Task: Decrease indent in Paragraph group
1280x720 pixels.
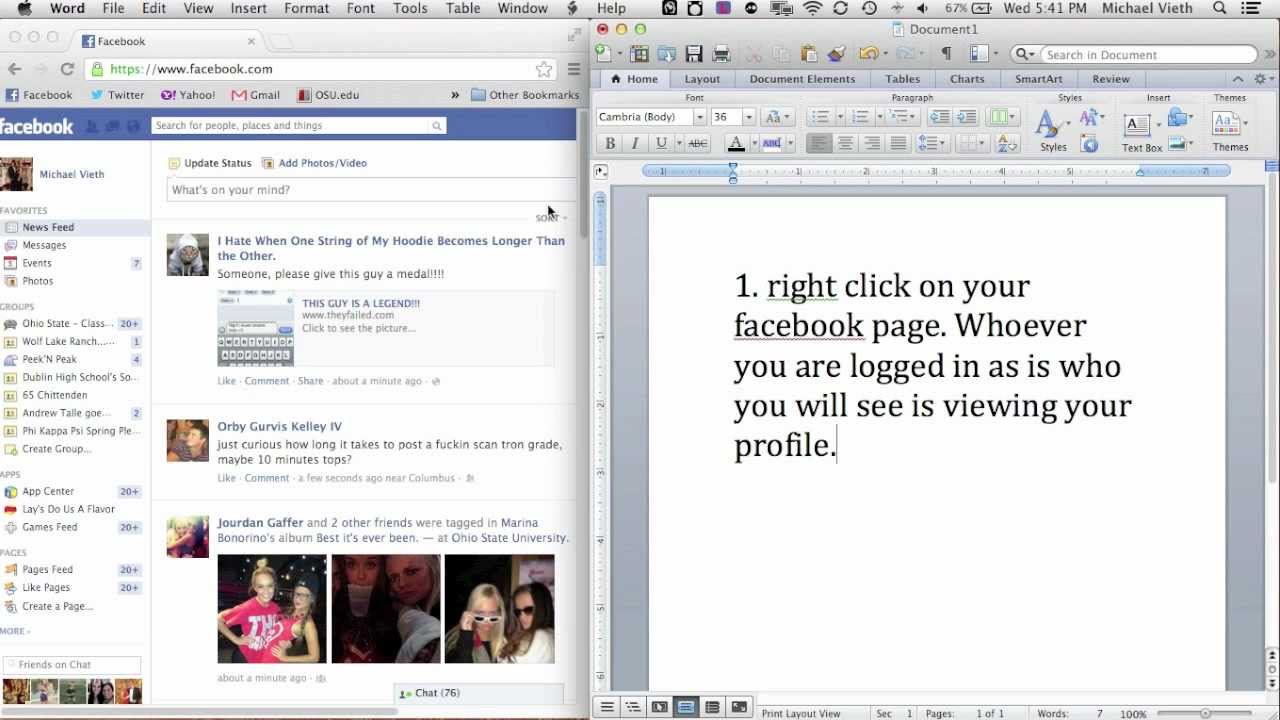Action: click(939, 117)
